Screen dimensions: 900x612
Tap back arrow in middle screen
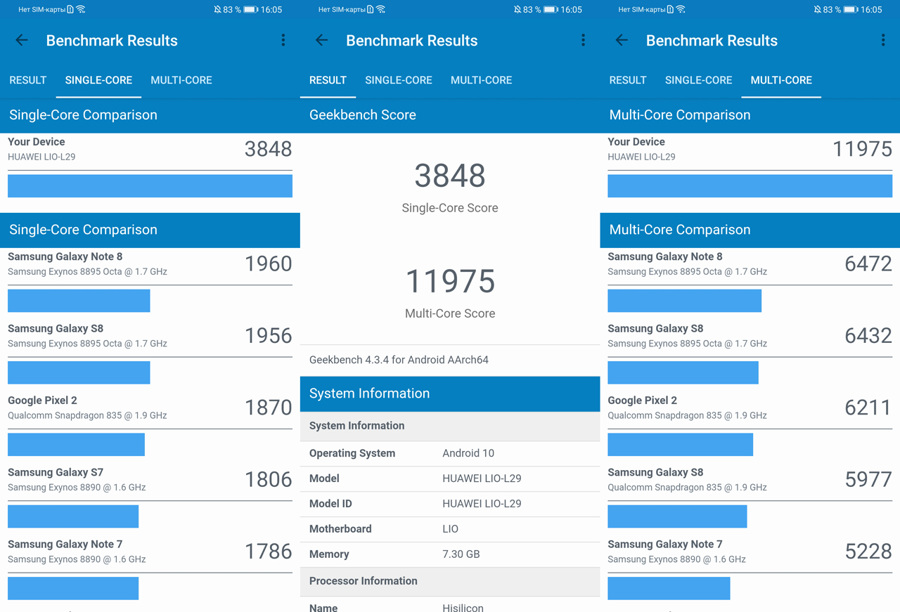tap(321, 40)
